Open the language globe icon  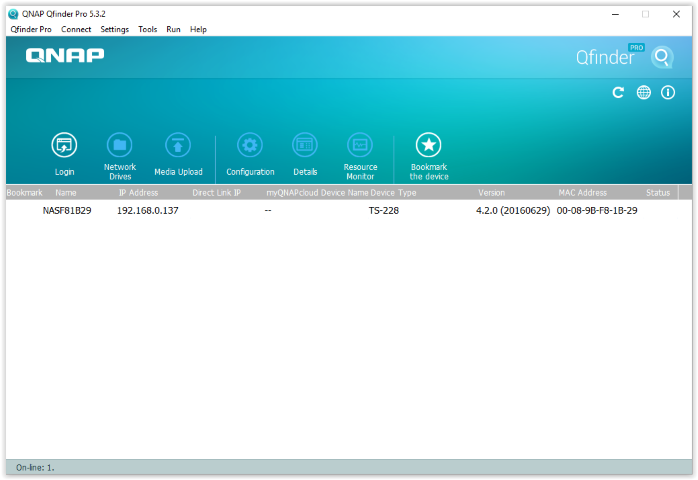(x=643, y=92)
